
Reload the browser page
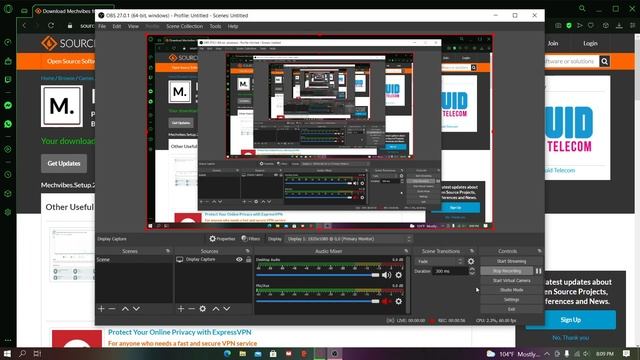pos(51,25)
